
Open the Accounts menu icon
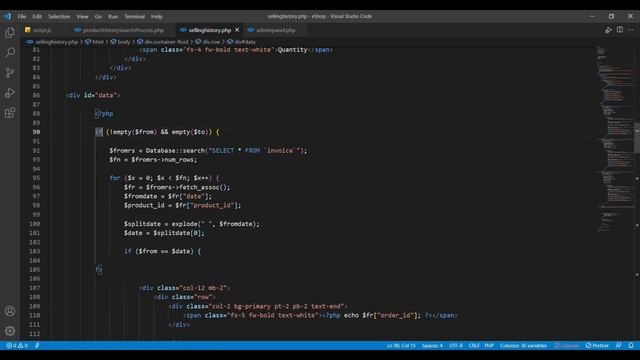point(10,311)
